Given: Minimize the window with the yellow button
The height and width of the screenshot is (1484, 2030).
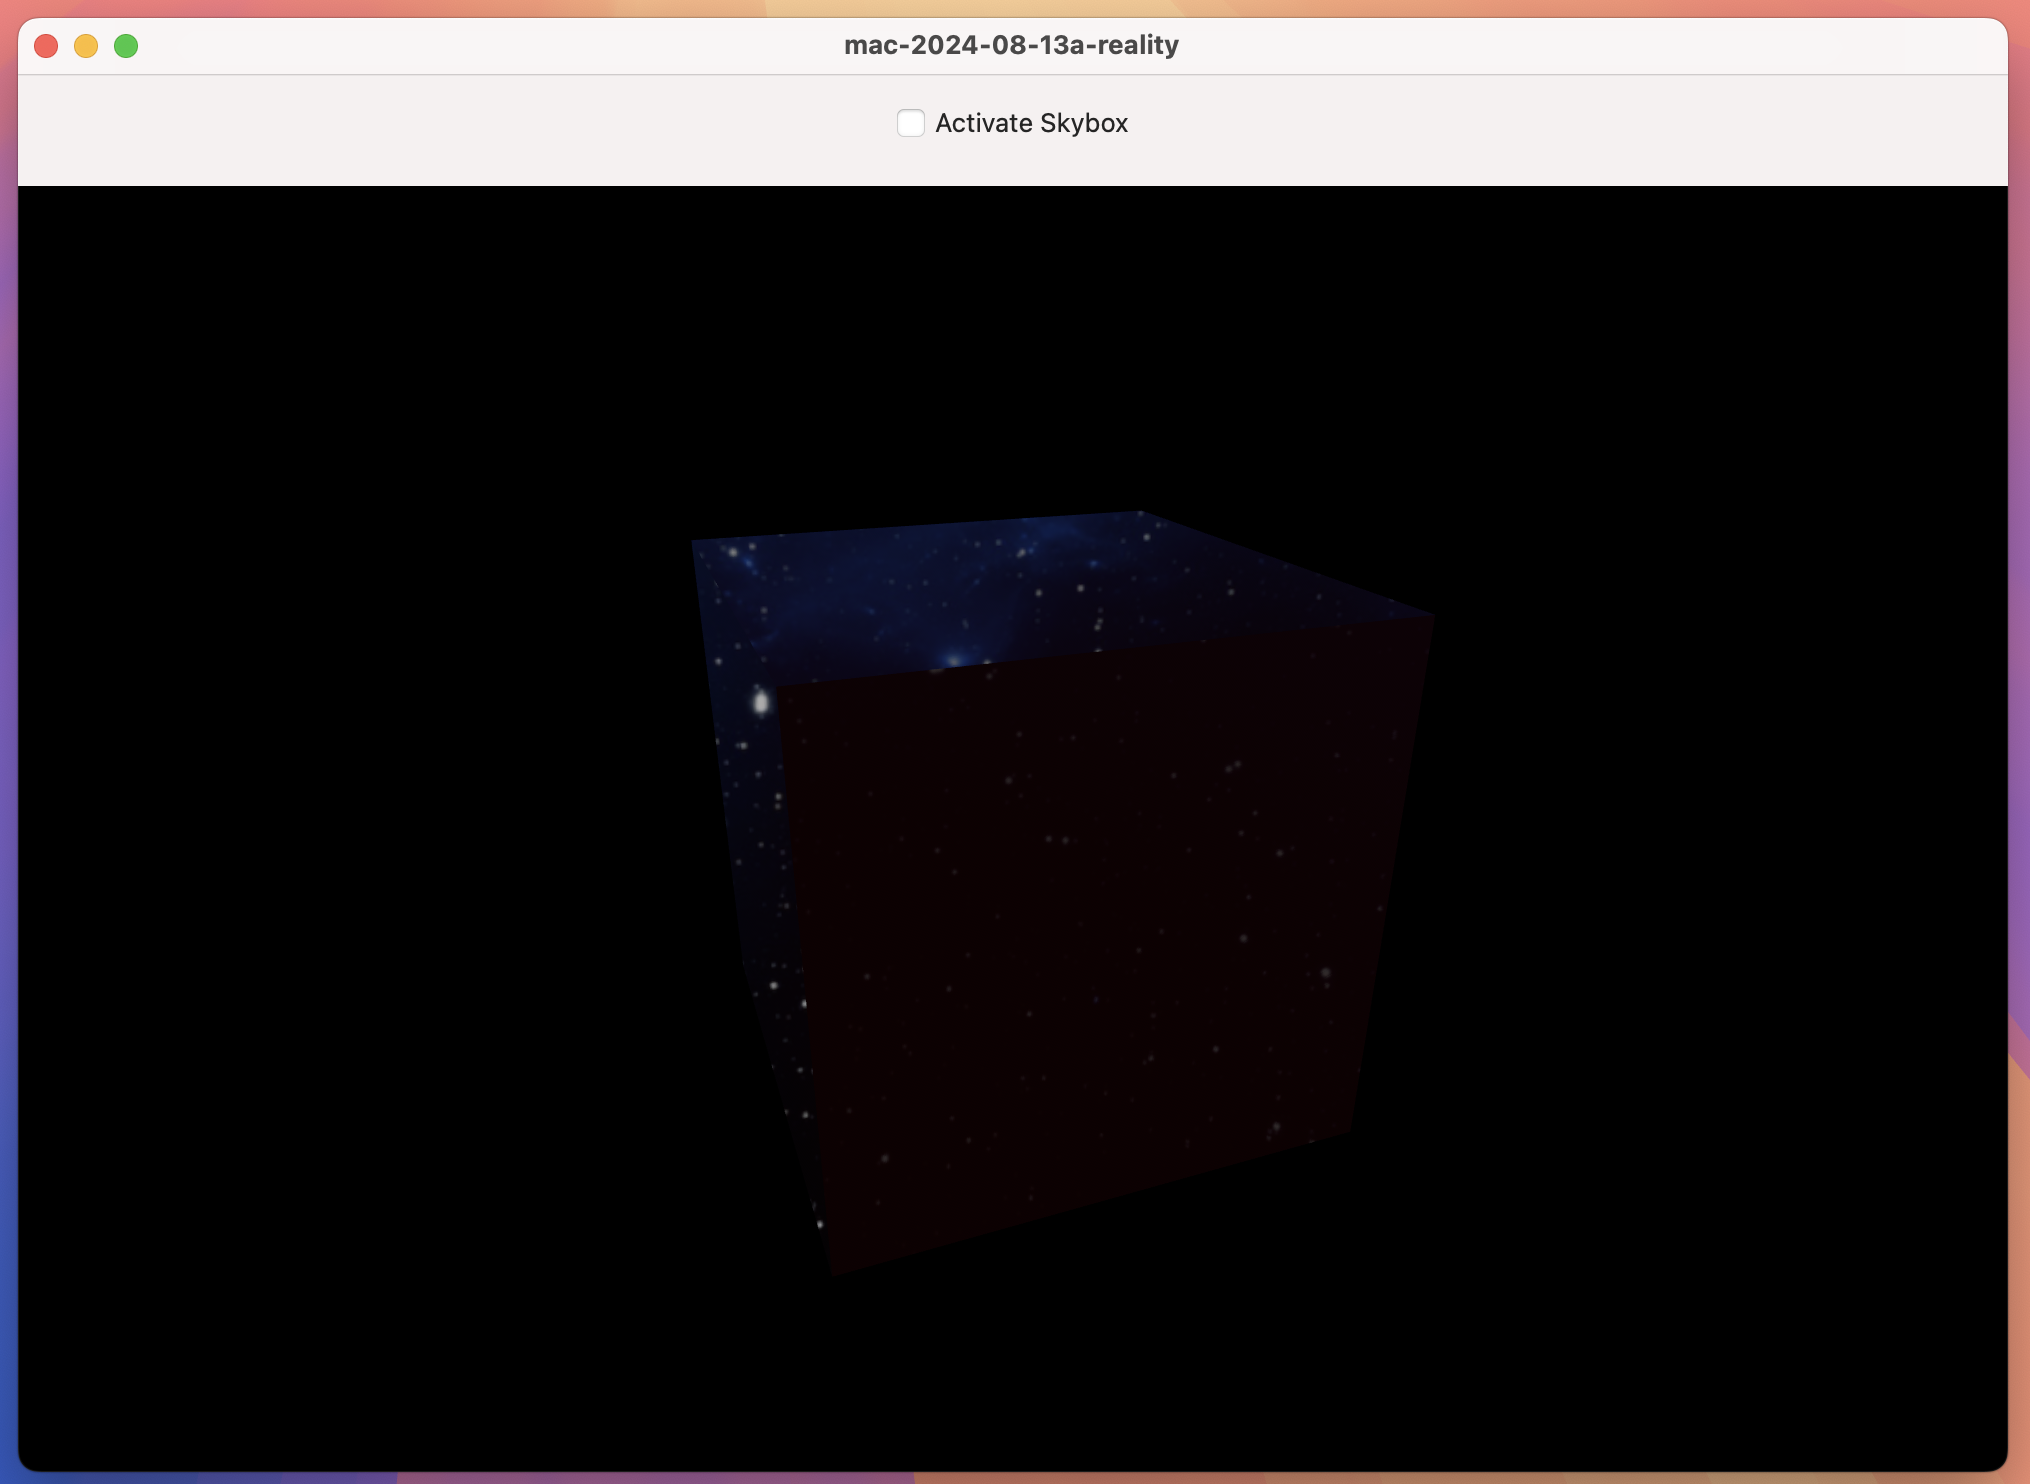Looking at the screenshot, I should (x=86, y=46).
